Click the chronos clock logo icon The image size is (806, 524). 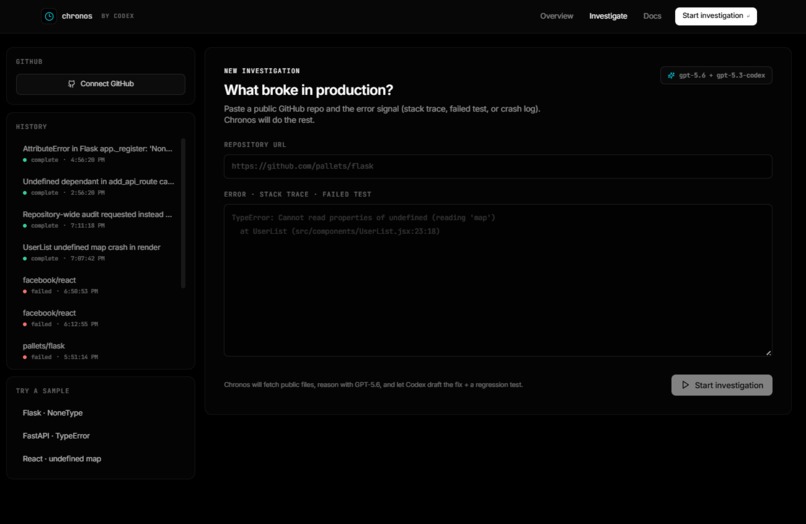(x=49, y=16)
